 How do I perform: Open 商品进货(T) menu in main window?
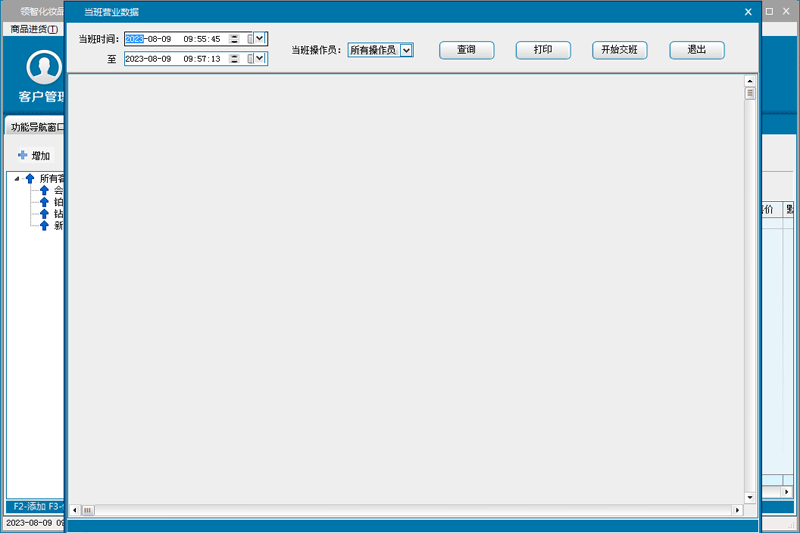34,29
